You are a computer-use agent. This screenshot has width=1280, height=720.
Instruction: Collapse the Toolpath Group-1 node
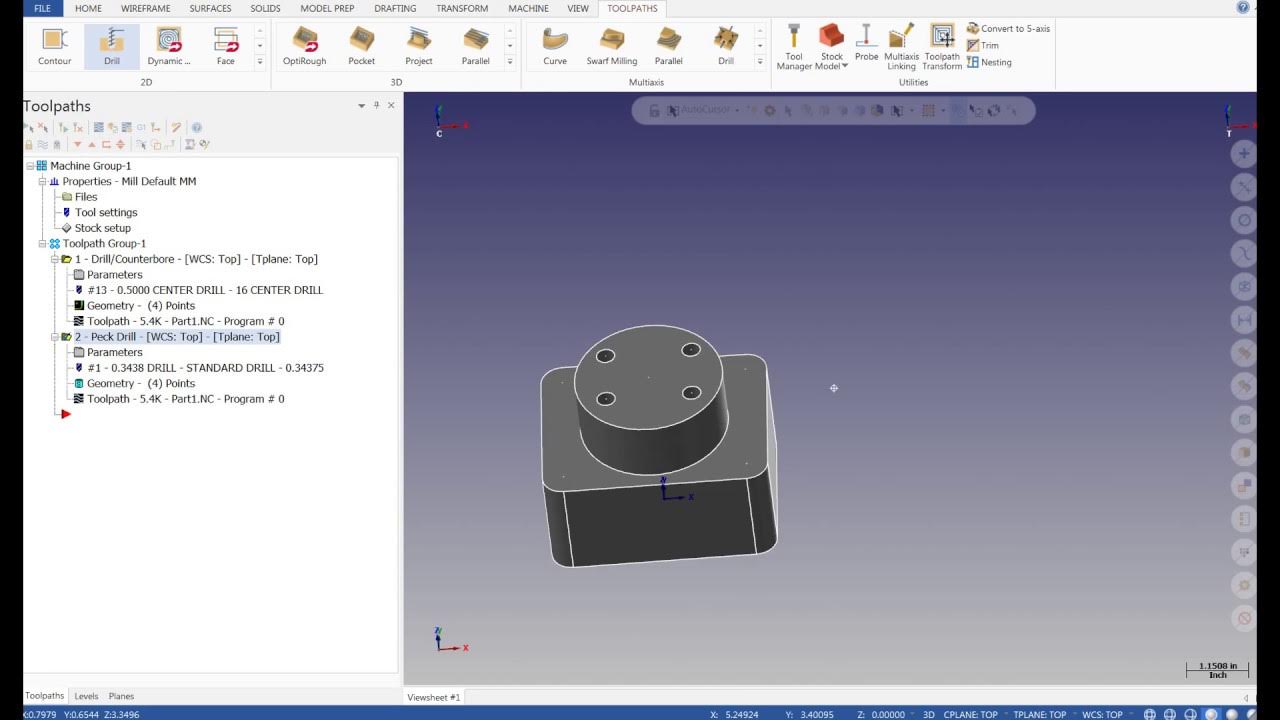pyautogui.click(x=42, y=243)
